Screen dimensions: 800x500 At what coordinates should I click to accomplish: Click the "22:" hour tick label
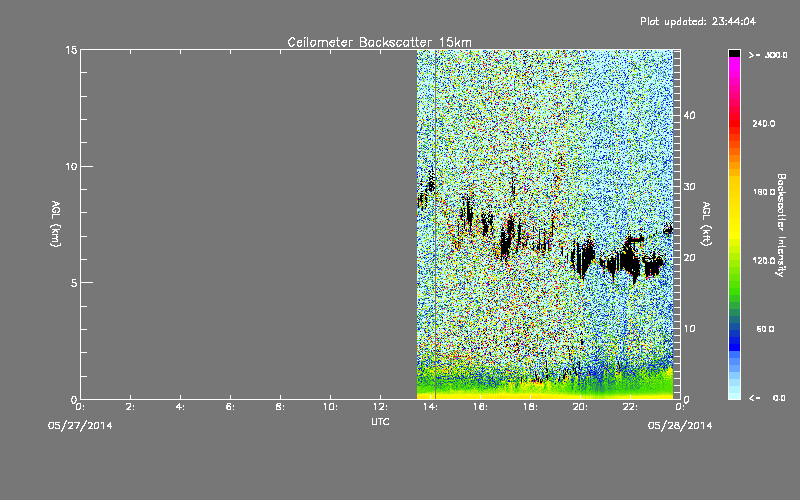point(630,407)
